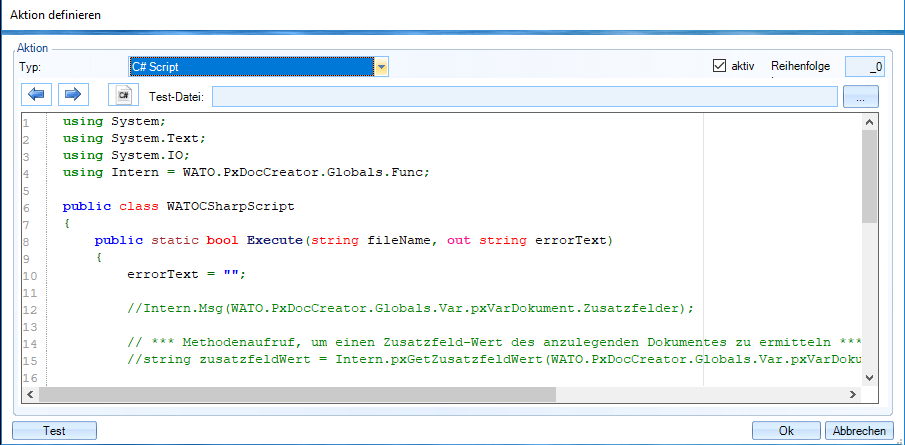Viewport: 905px width, 445px height.
Task: Open file browser with the '...' button
Action: 860,96
